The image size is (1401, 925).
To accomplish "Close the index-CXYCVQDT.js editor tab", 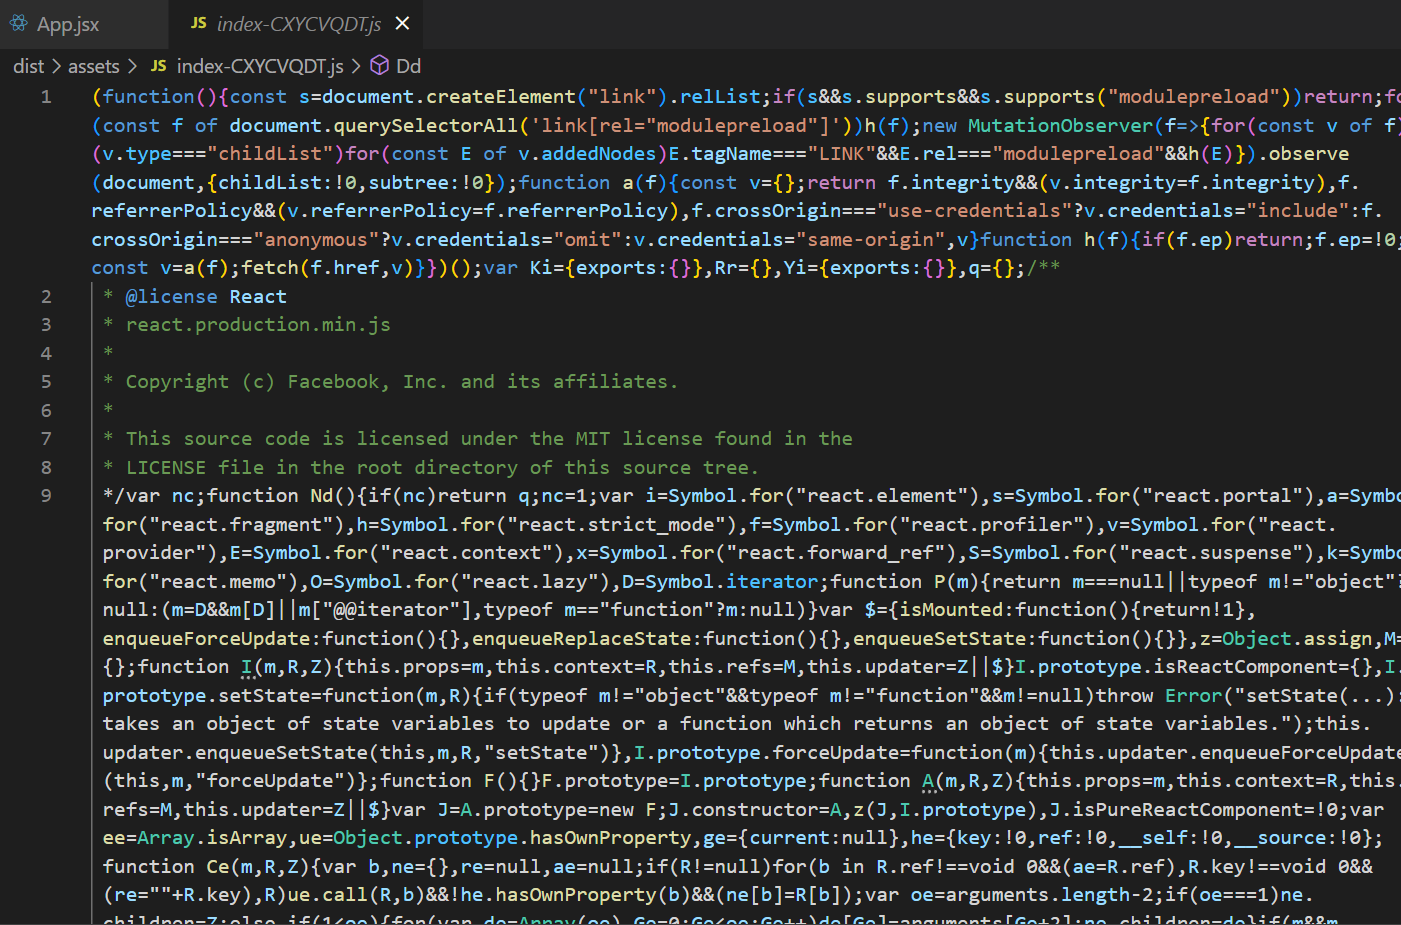I will pos(402,23).
